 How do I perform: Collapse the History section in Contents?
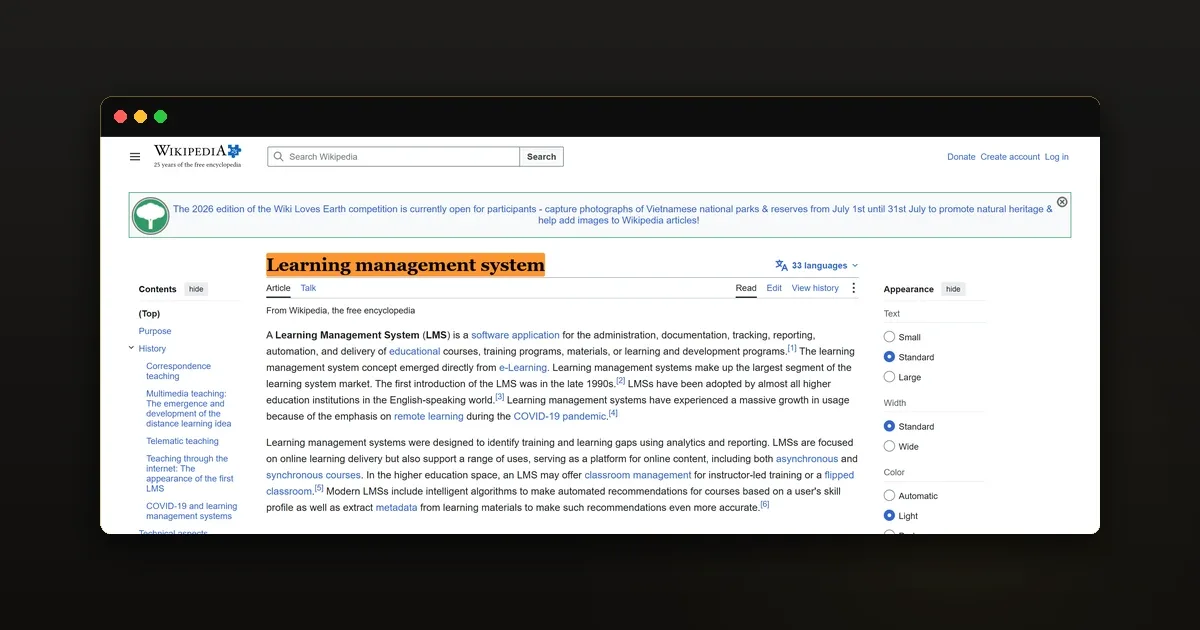(x=131, y=348)
